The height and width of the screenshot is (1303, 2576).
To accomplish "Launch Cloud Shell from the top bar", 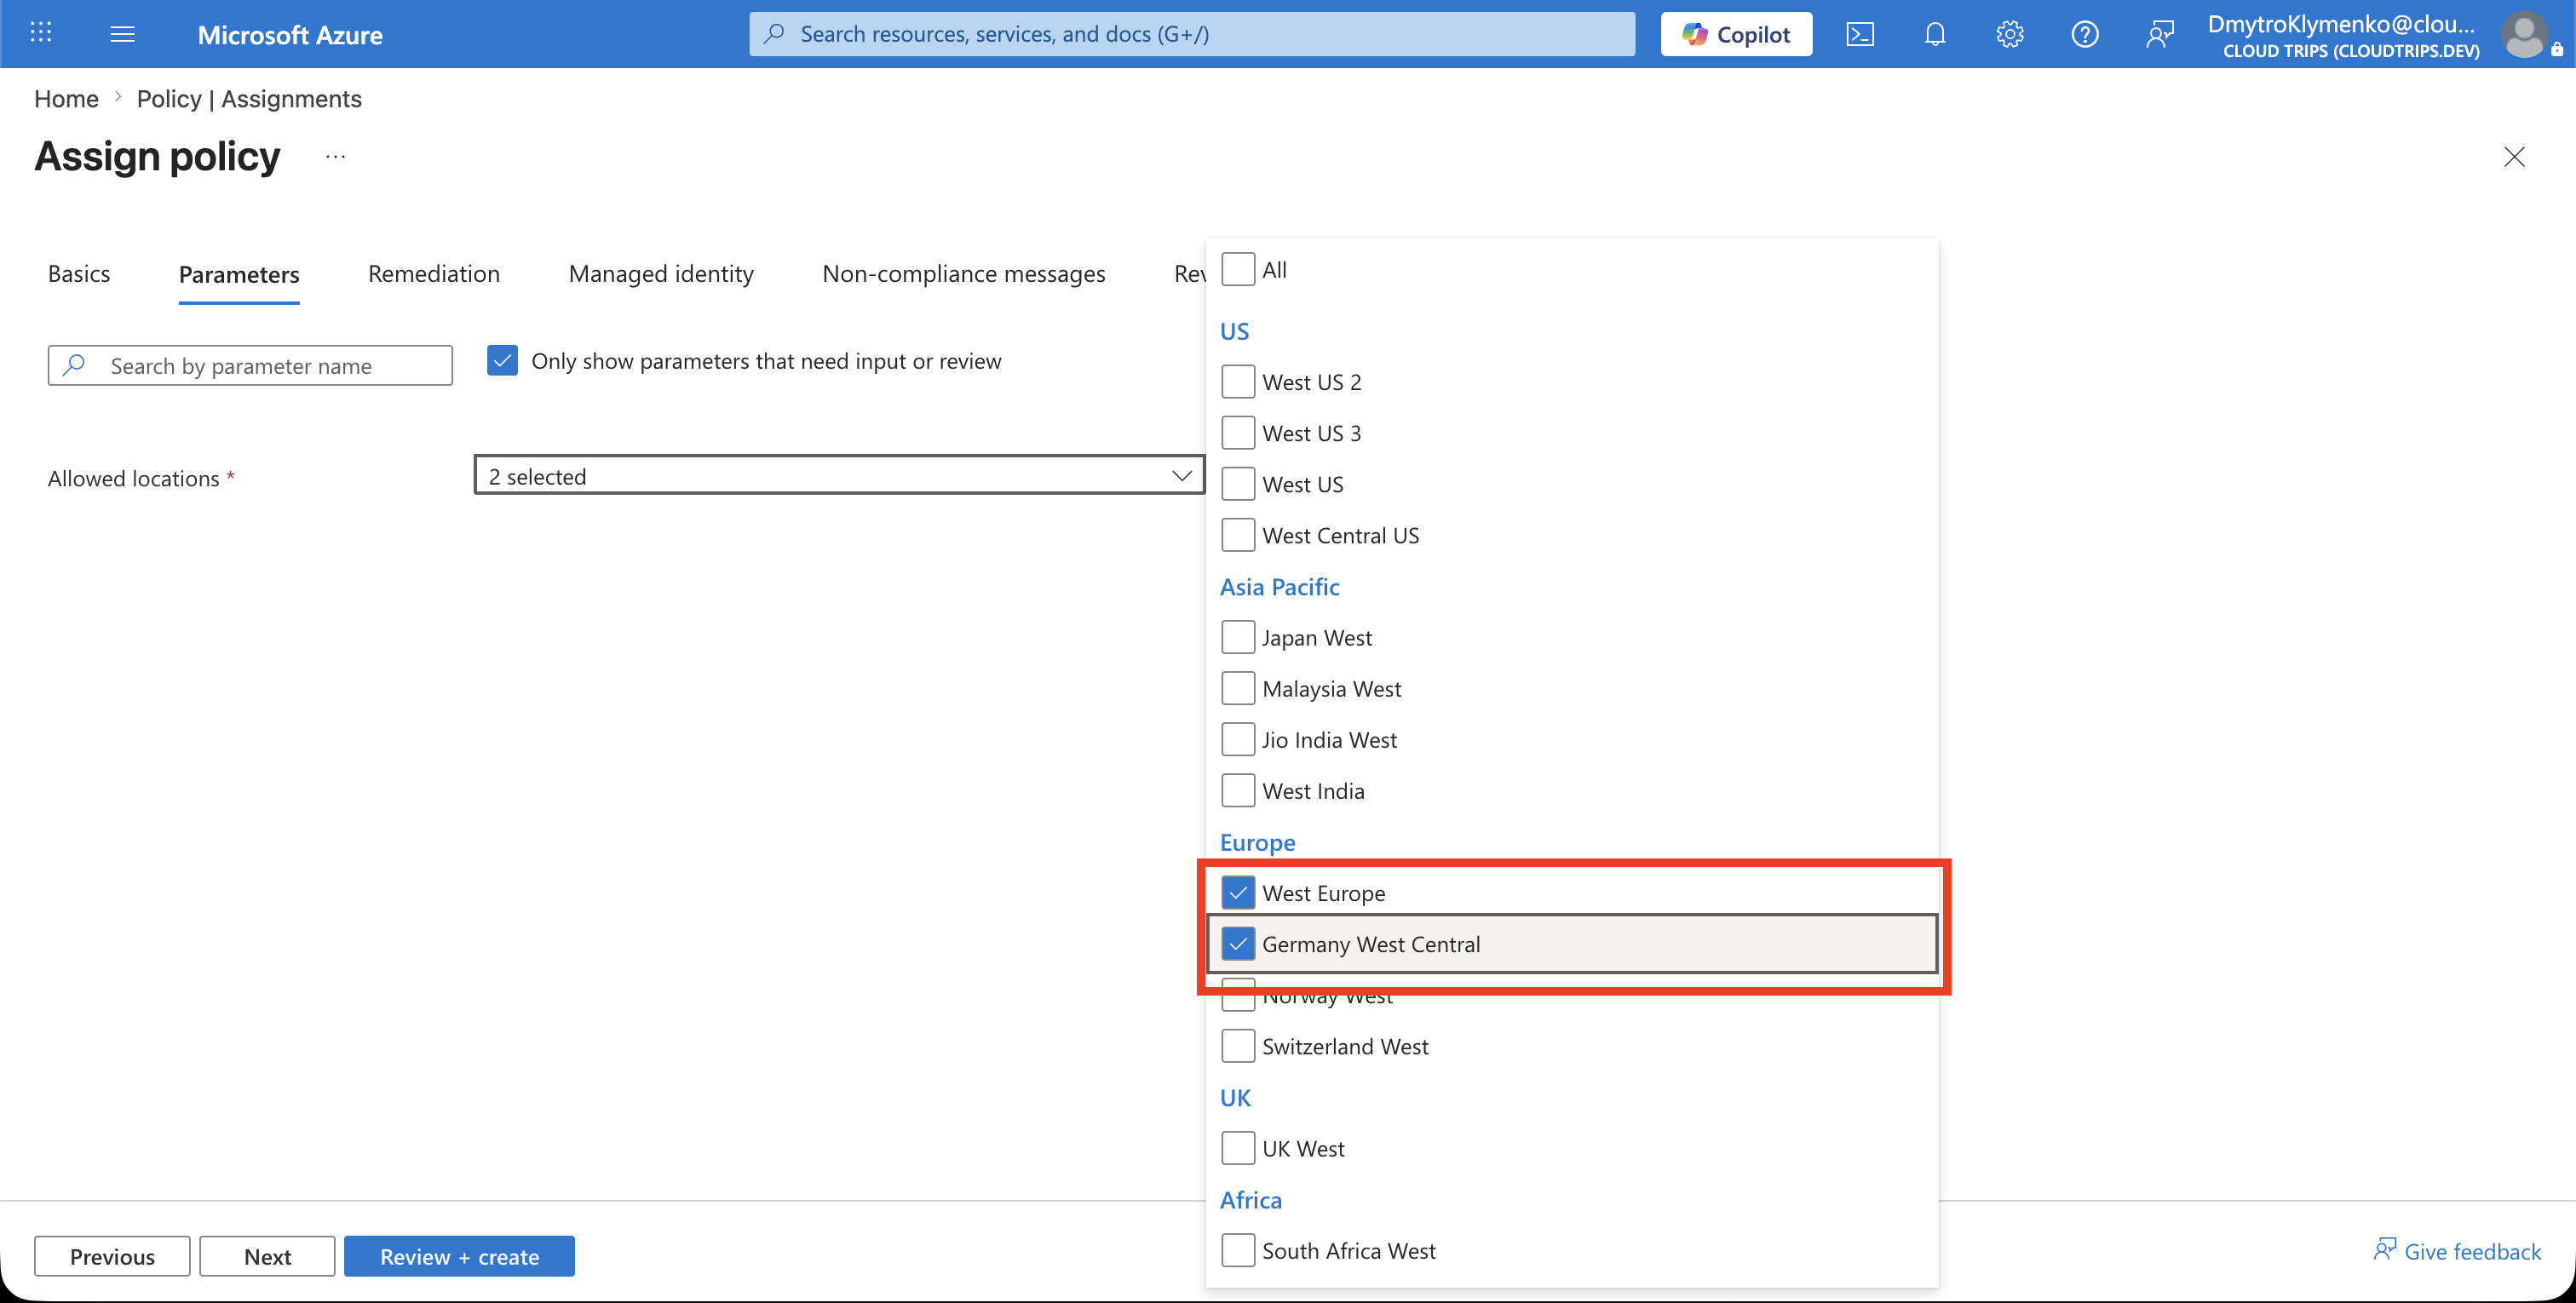I will tap(1860, 34).
